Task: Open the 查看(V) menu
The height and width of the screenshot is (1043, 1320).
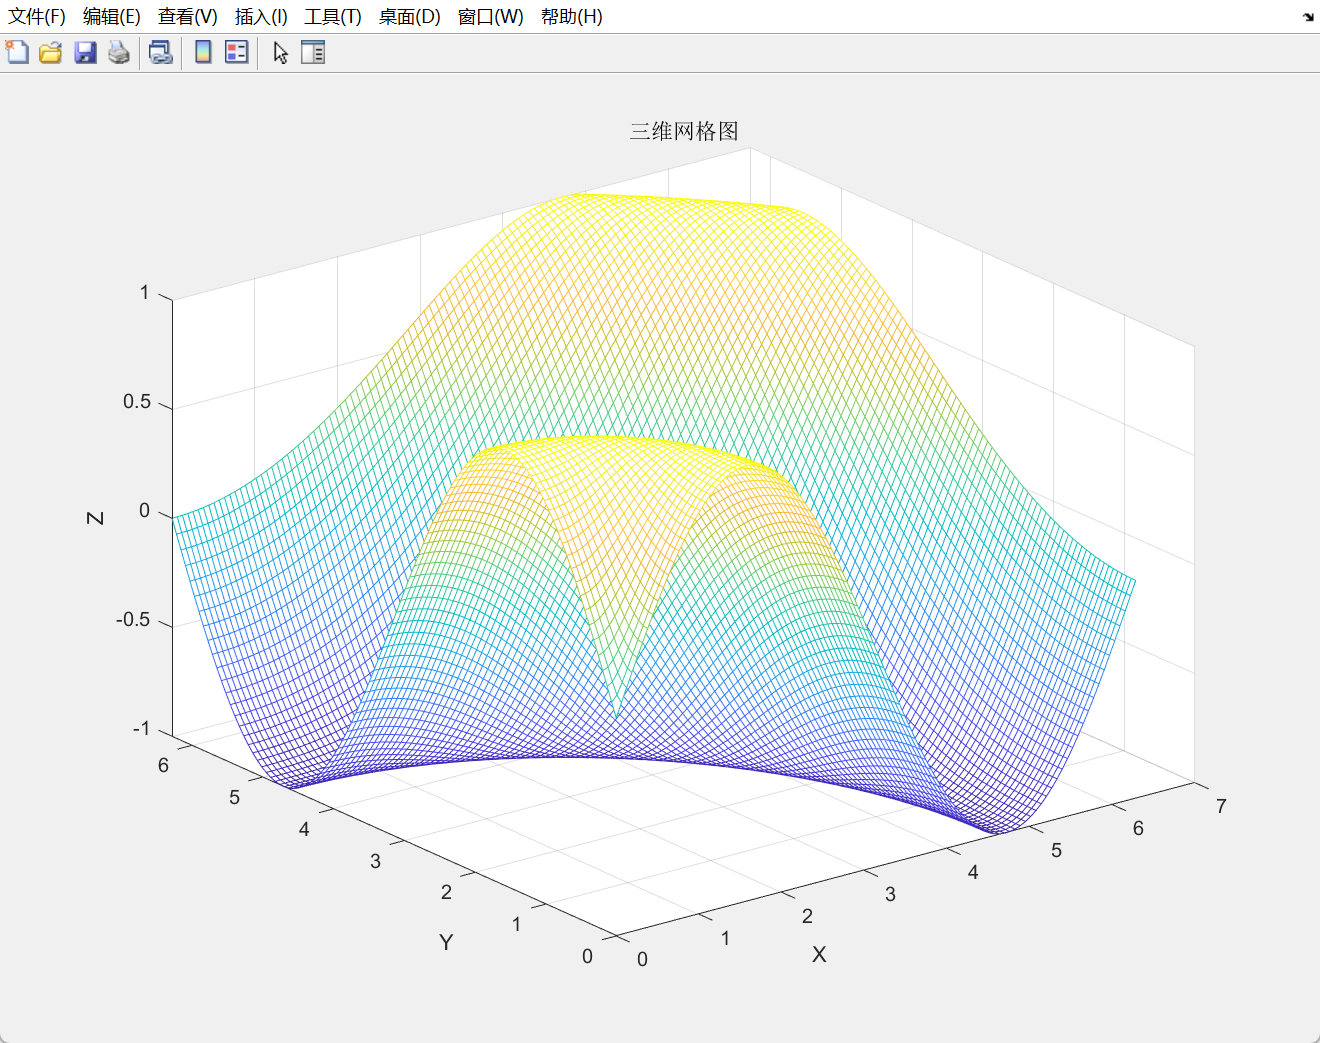Action: 188,17
